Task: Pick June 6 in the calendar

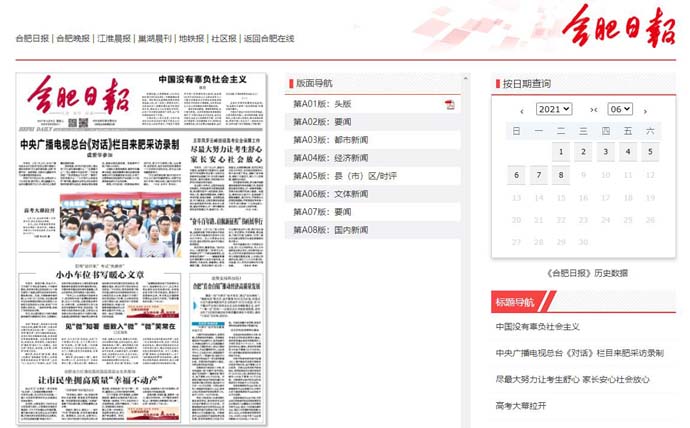Action: [517, 175]
